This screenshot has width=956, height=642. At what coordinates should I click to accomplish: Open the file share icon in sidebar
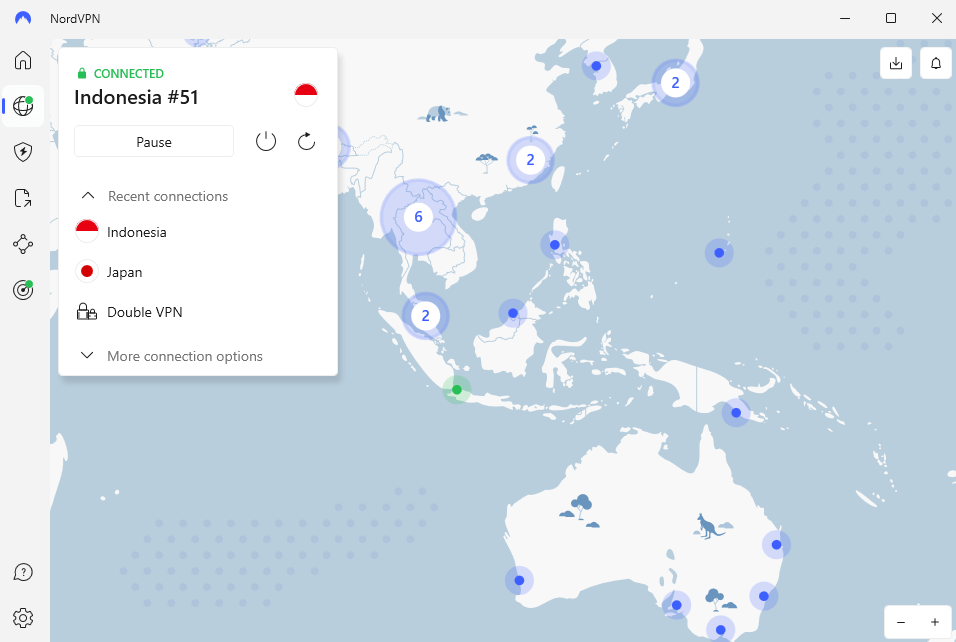point(23,198)
